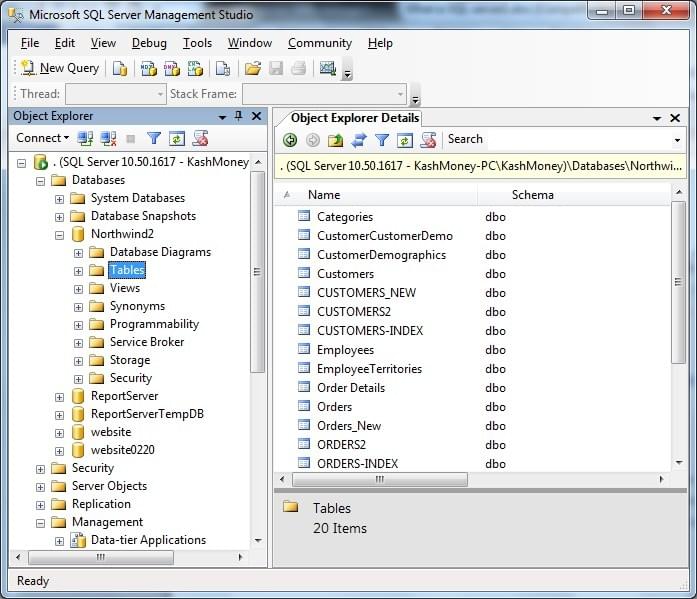Click the green Back arrow in Details pane
This screenshot has height=599, width=697.
290,140
